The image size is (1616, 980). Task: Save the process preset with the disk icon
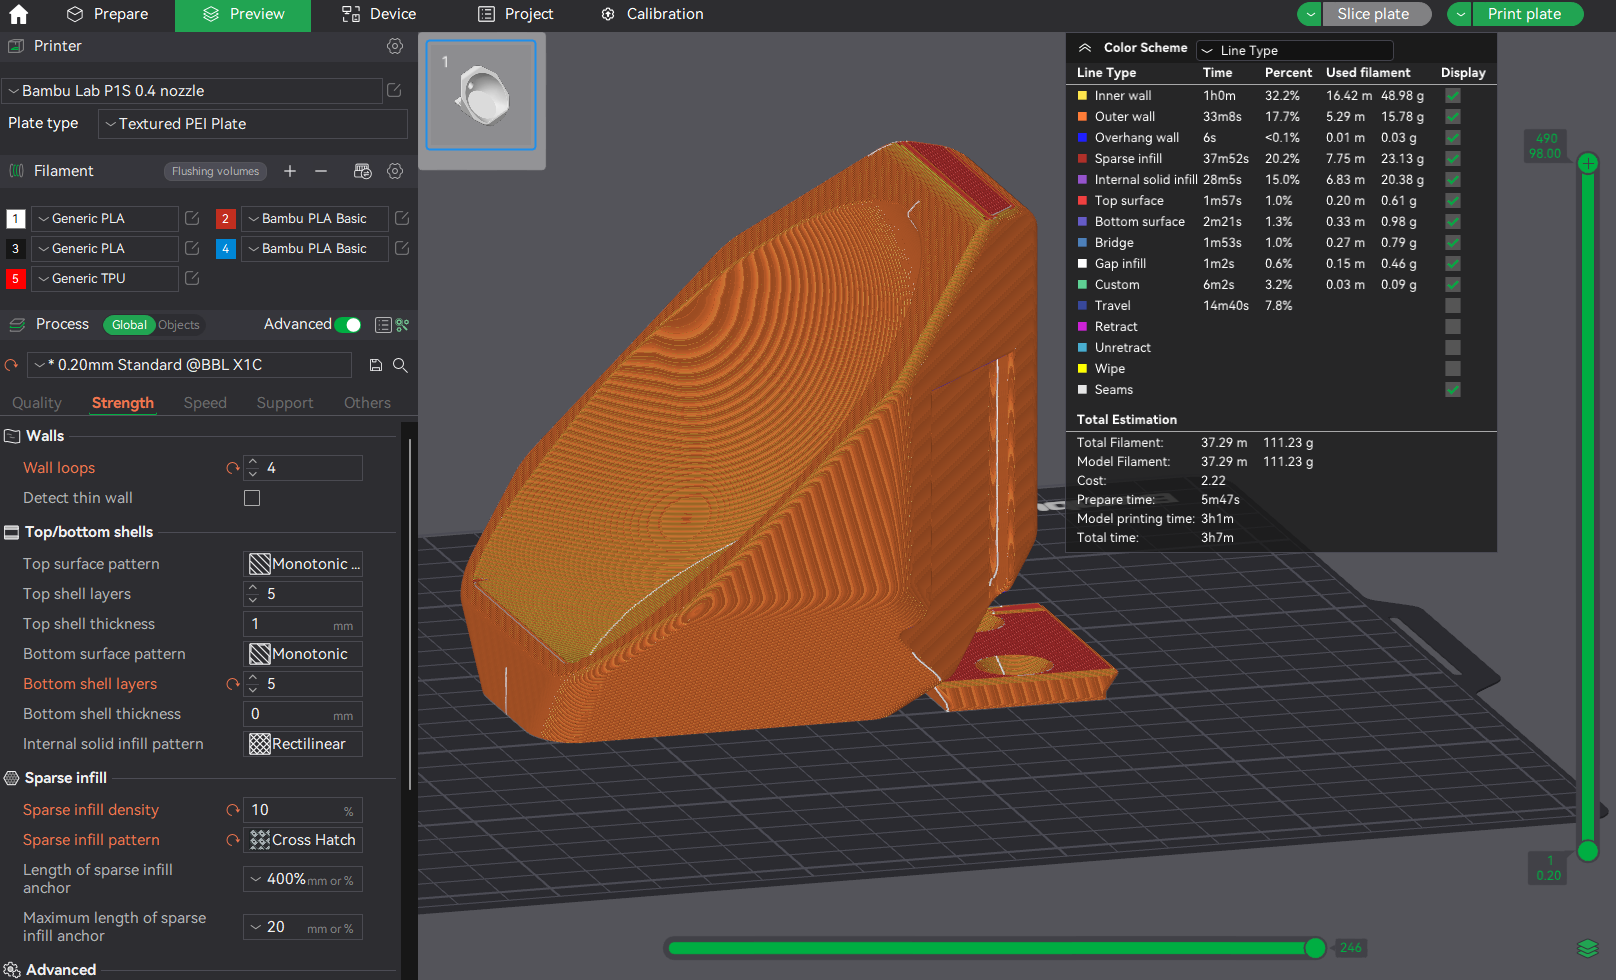[376, 365]
